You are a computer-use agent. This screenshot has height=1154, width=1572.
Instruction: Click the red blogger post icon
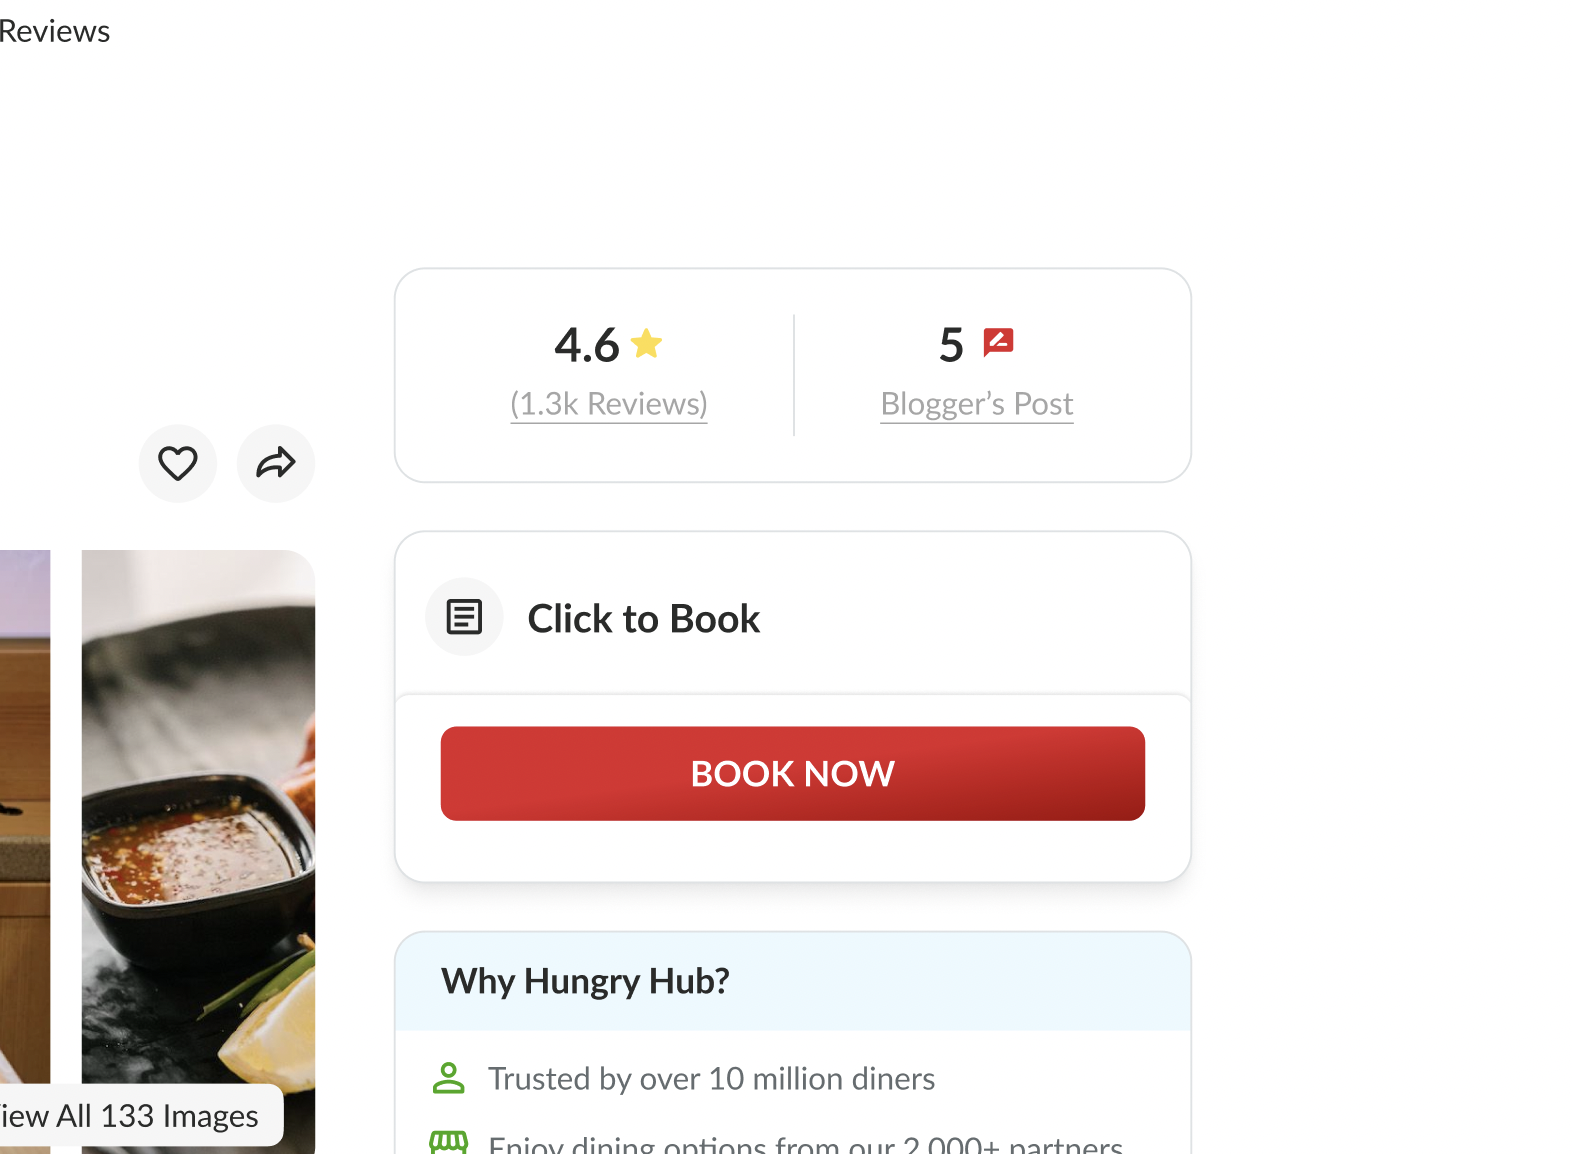(998, 343)
